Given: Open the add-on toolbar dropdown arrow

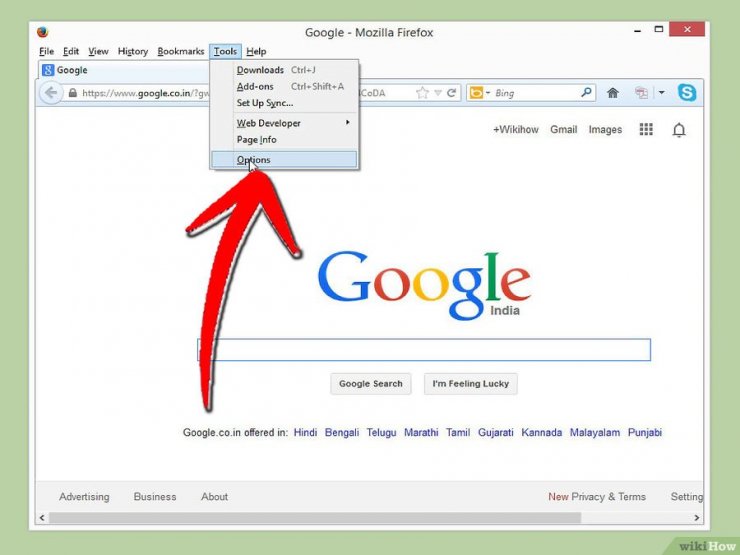Looking at the screenshot, I should (x=662, y=92).
